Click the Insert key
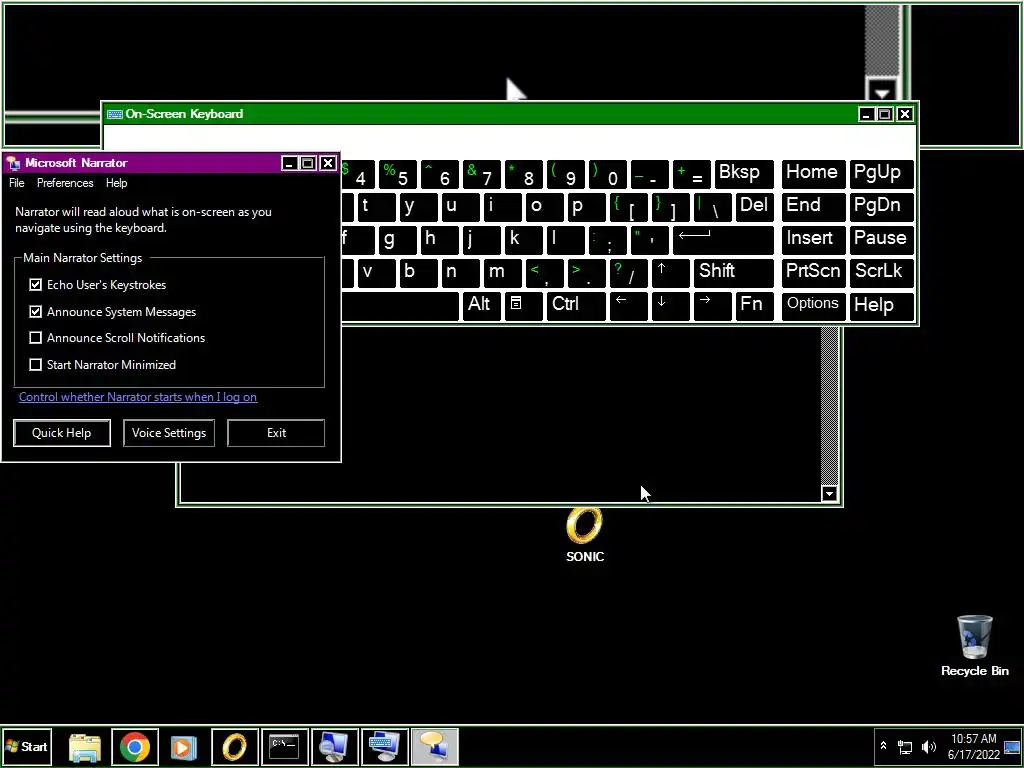The height and width of the screenshot is (768, 1024). coord(814,239)
